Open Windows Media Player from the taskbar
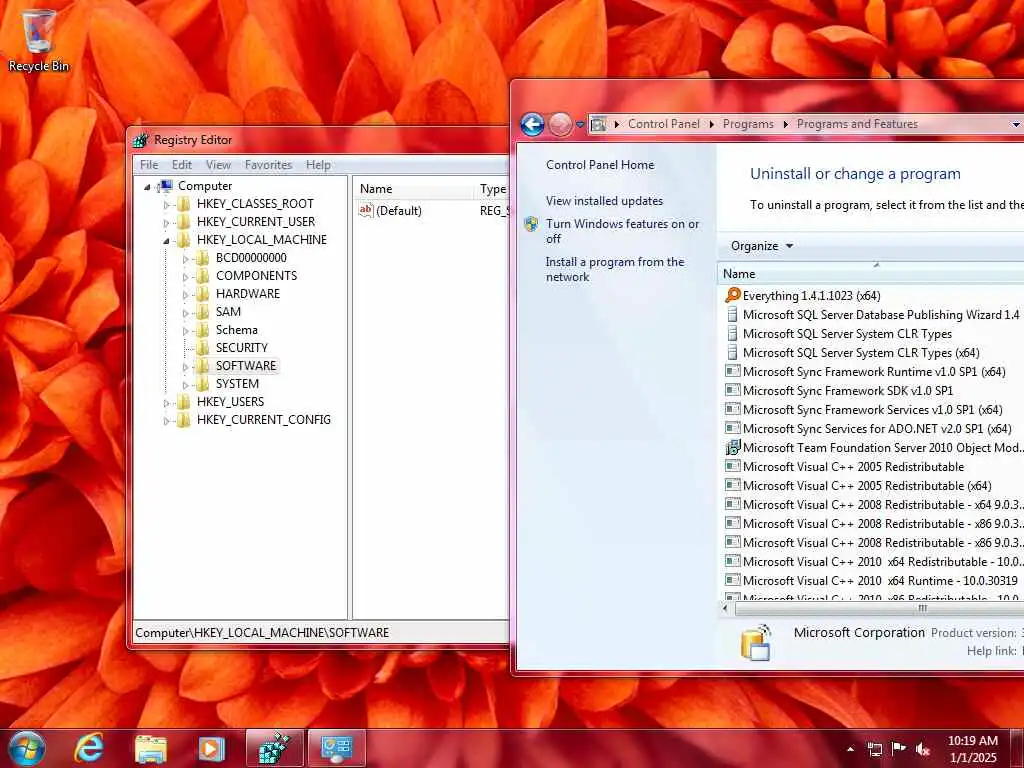 212,748
